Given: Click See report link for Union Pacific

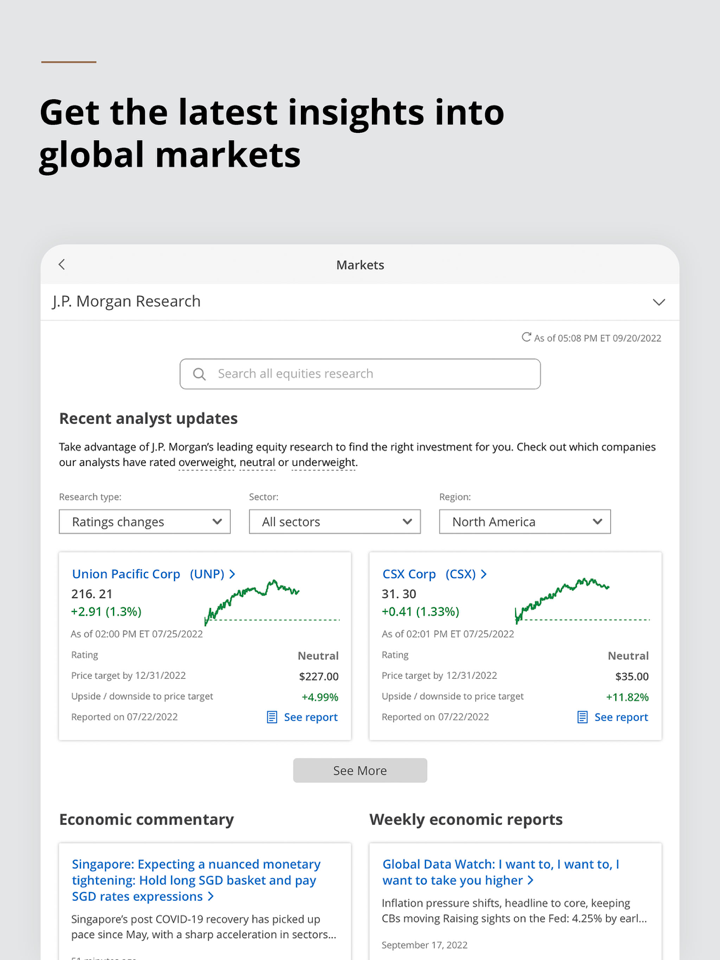Looking at the screenshot, I should (310, 717).
